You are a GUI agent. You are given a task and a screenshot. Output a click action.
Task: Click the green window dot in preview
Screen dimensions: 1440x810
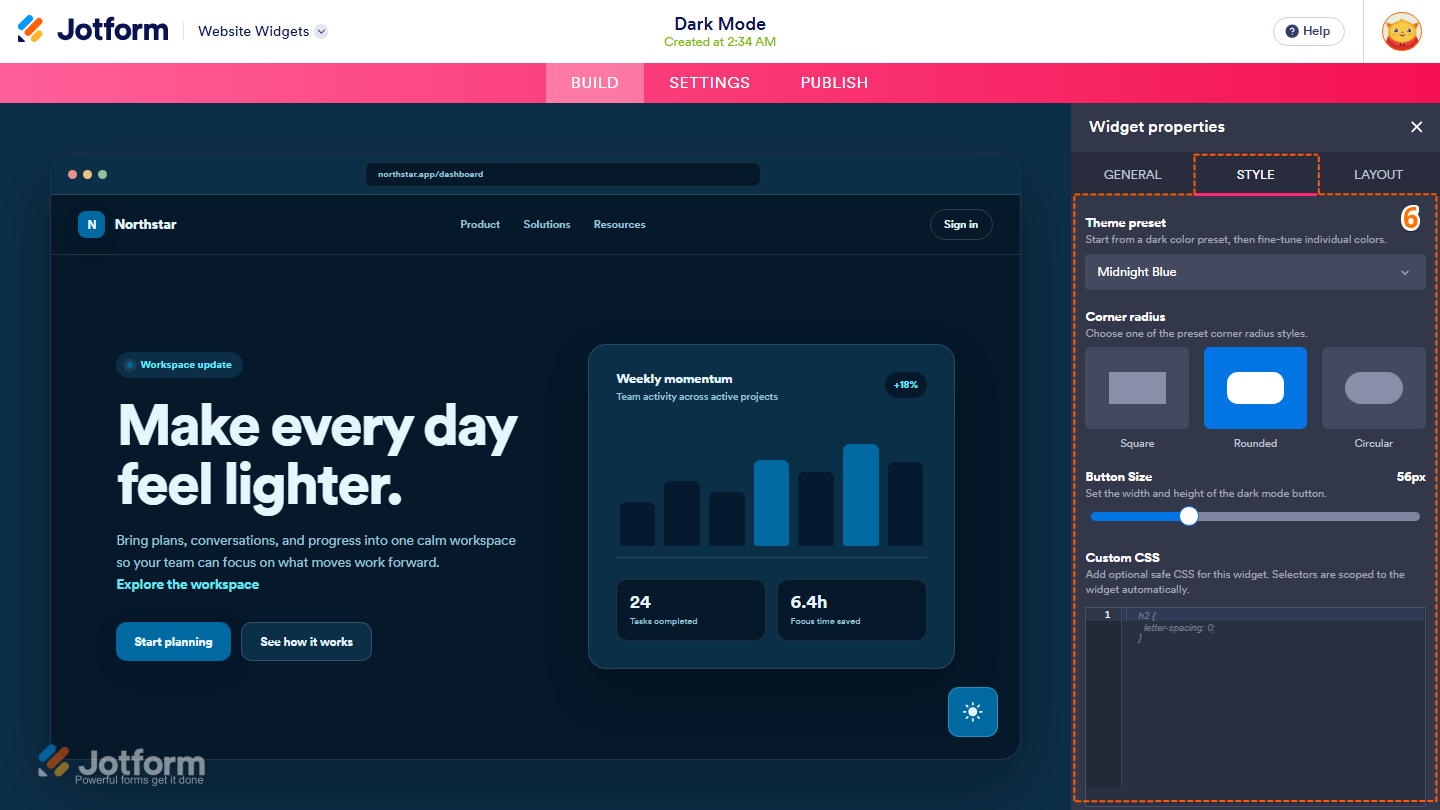click(102, 174)
